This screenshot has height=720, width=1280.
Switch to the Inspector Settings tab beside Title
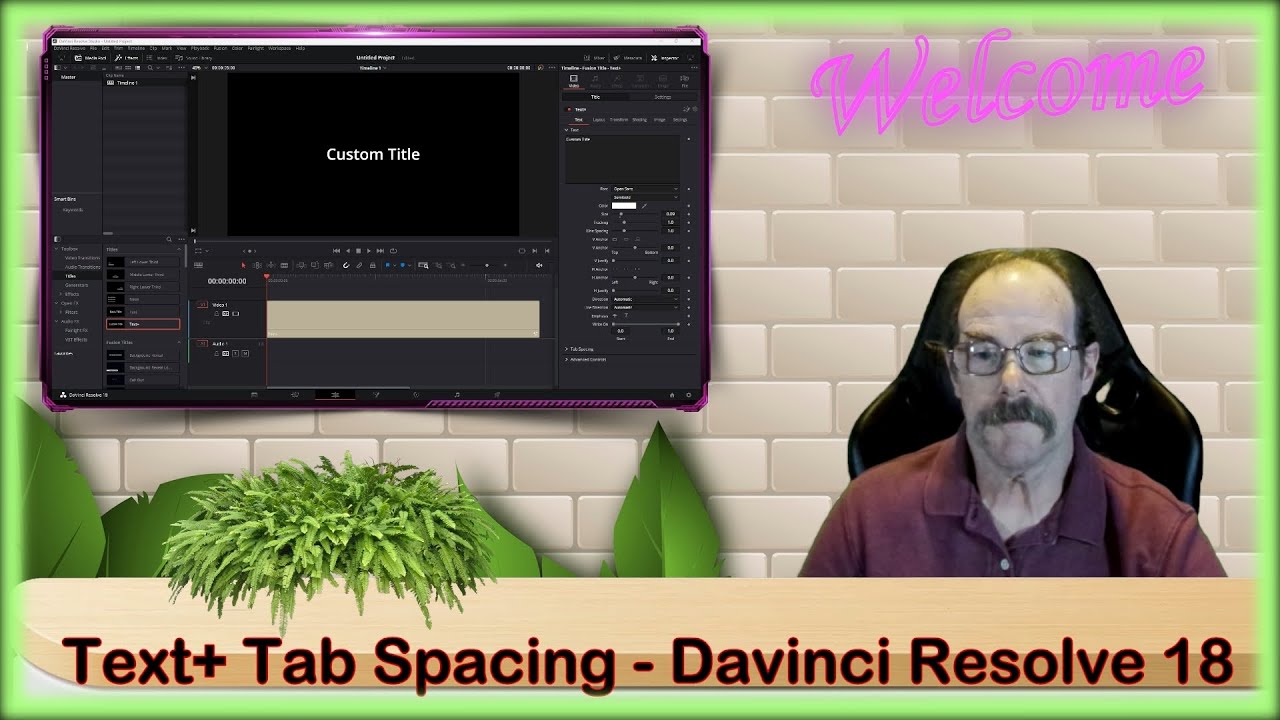(663, 97)
